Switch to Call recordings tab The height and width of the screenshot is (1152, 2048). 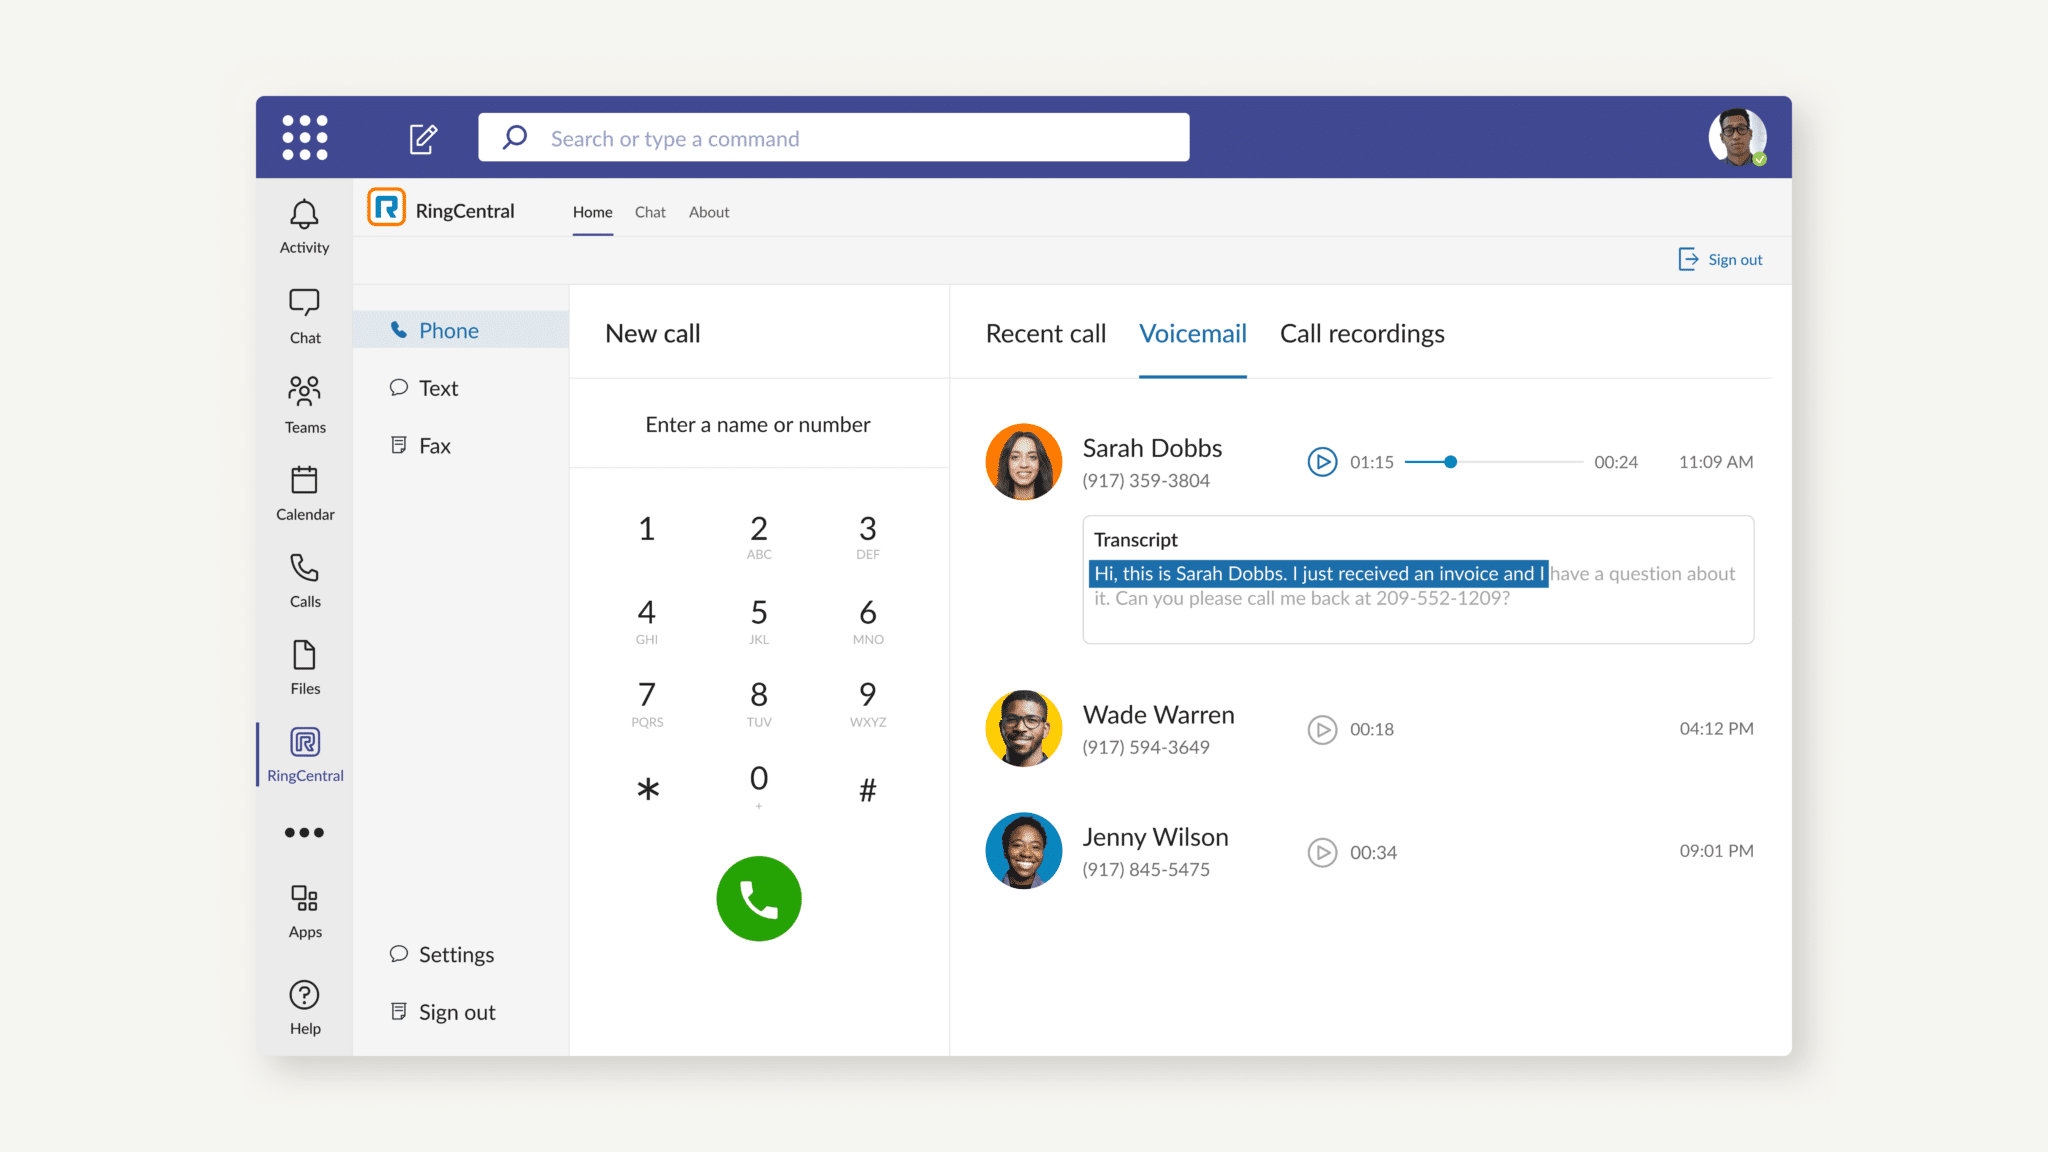click(x=1360, y=333)
